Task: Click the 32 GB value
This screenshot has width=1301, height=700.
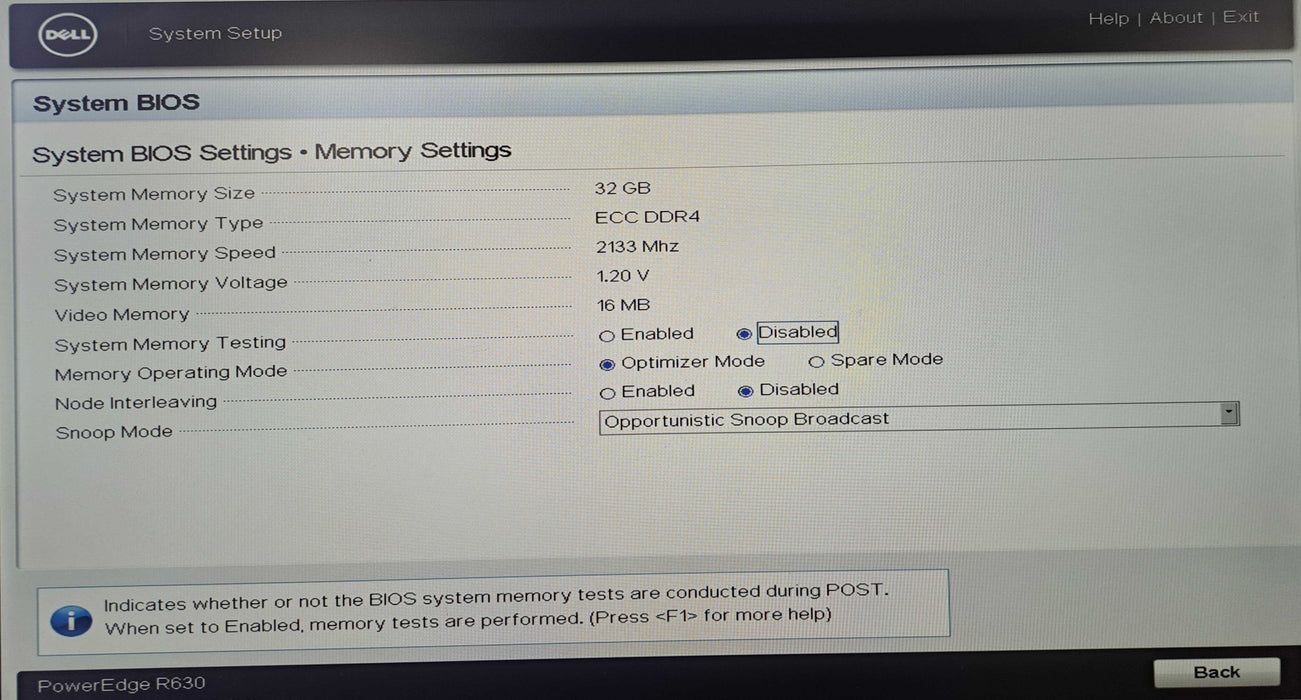Action: pos(622,188)
